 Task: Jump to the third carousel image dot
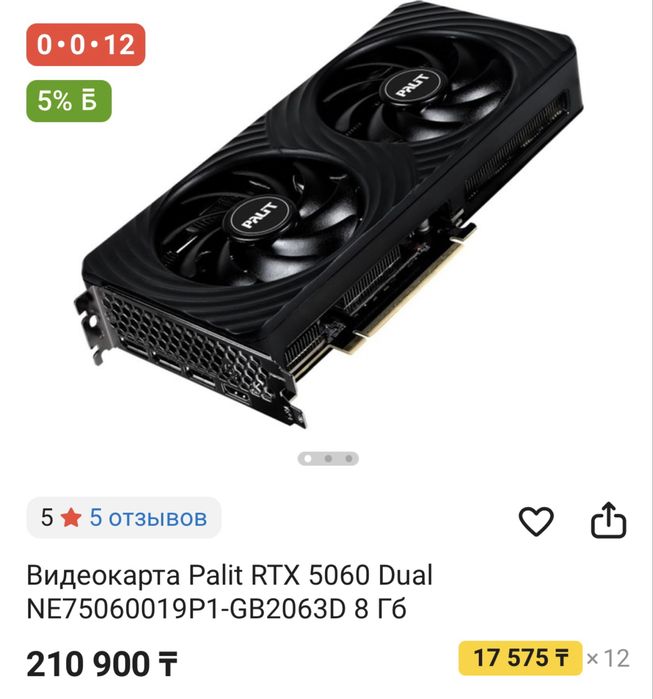coord(349,458)
